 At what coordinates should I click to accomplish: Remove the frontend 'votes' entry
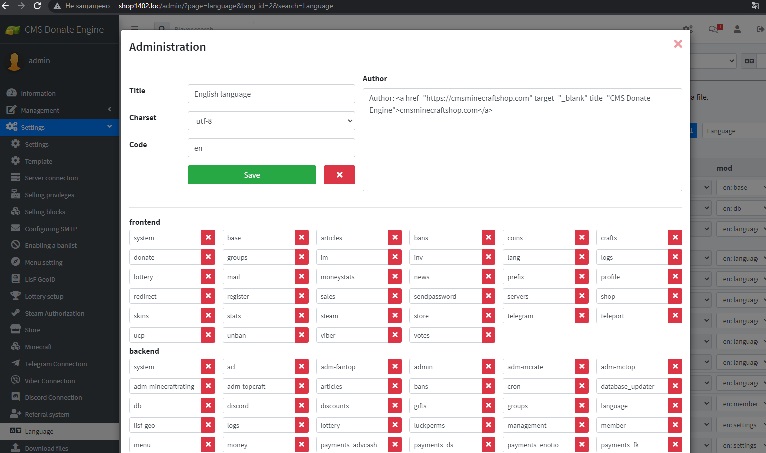pos(488,335)
